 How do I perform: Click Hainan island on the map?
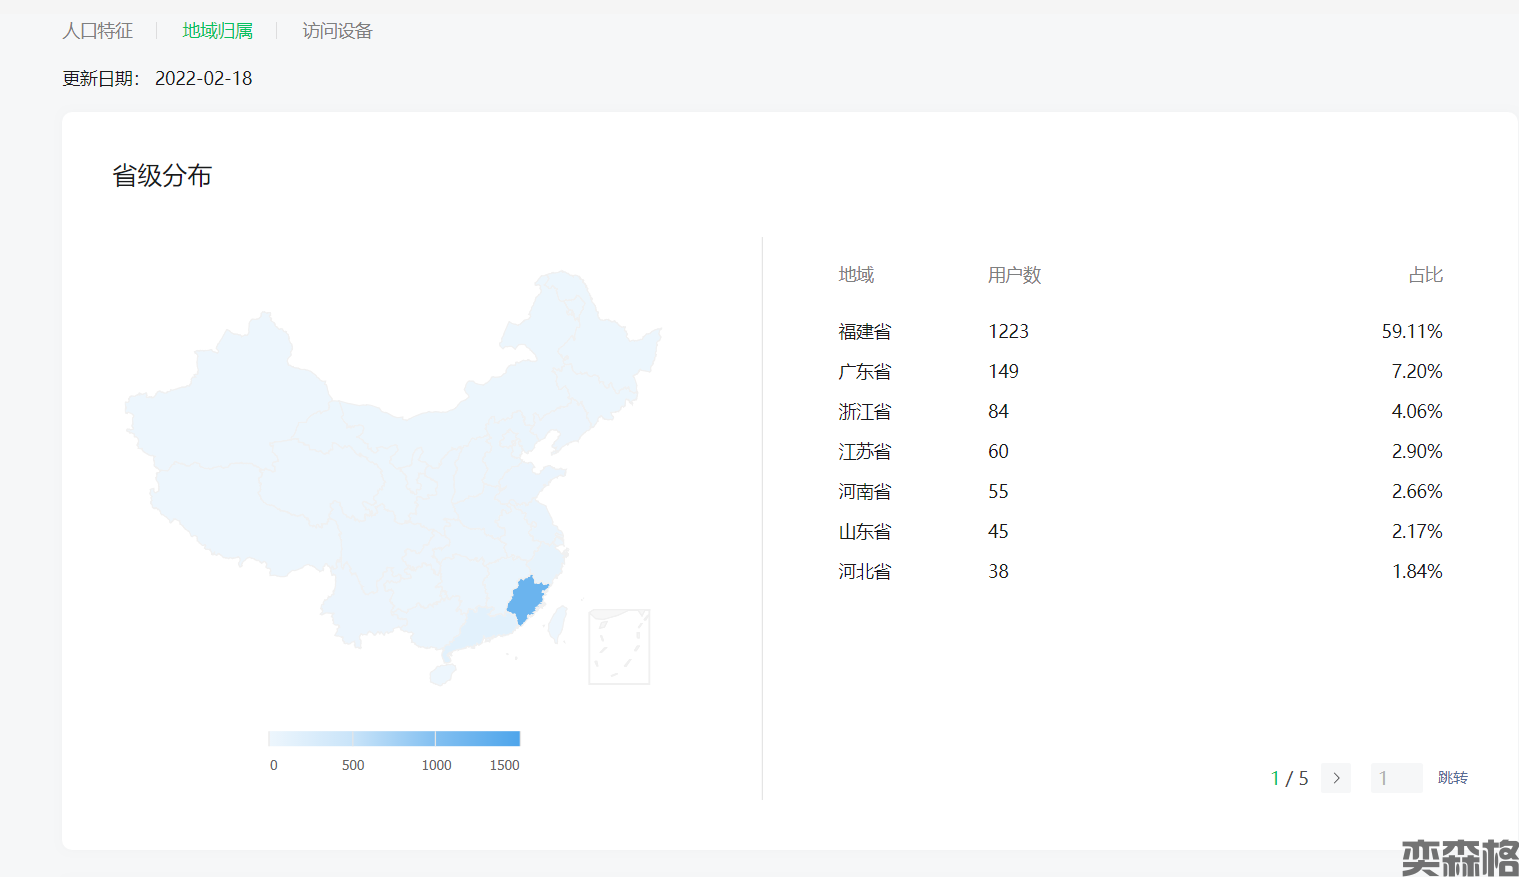[442, 675]
